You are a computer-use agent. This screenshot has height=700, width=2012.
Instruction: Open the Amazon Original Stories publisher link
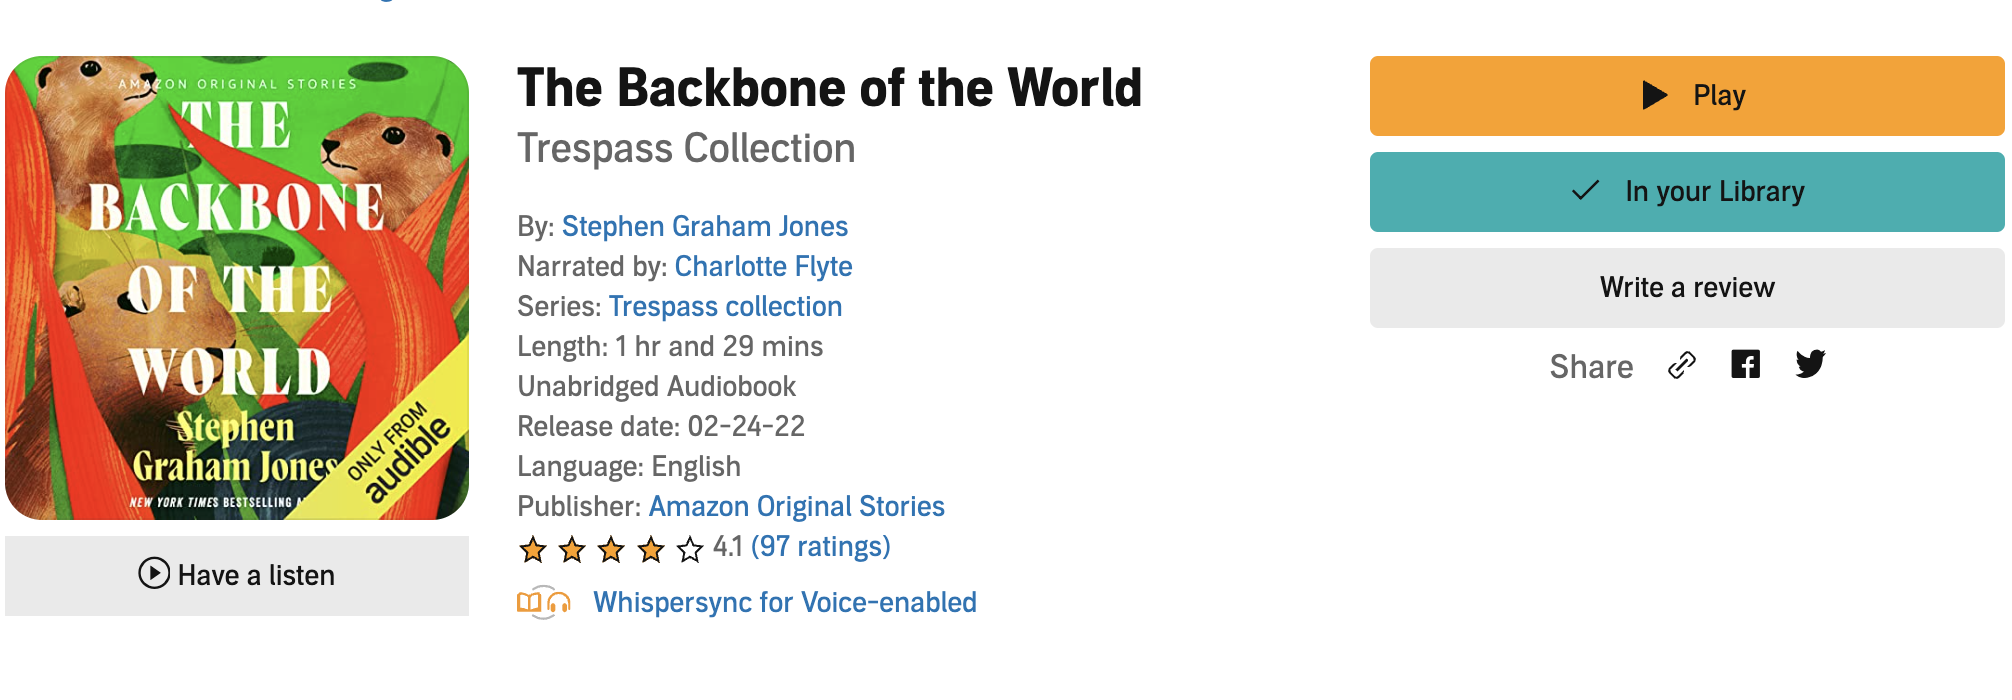[796, 507]
